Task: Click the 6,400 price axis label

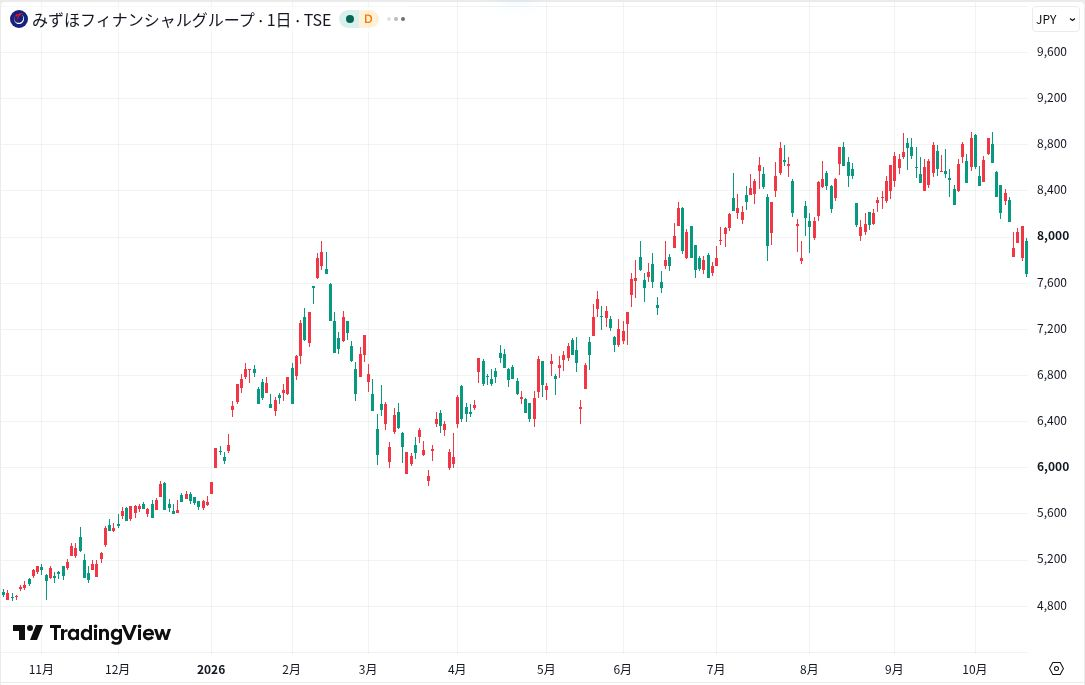Action: [1052, 421]
